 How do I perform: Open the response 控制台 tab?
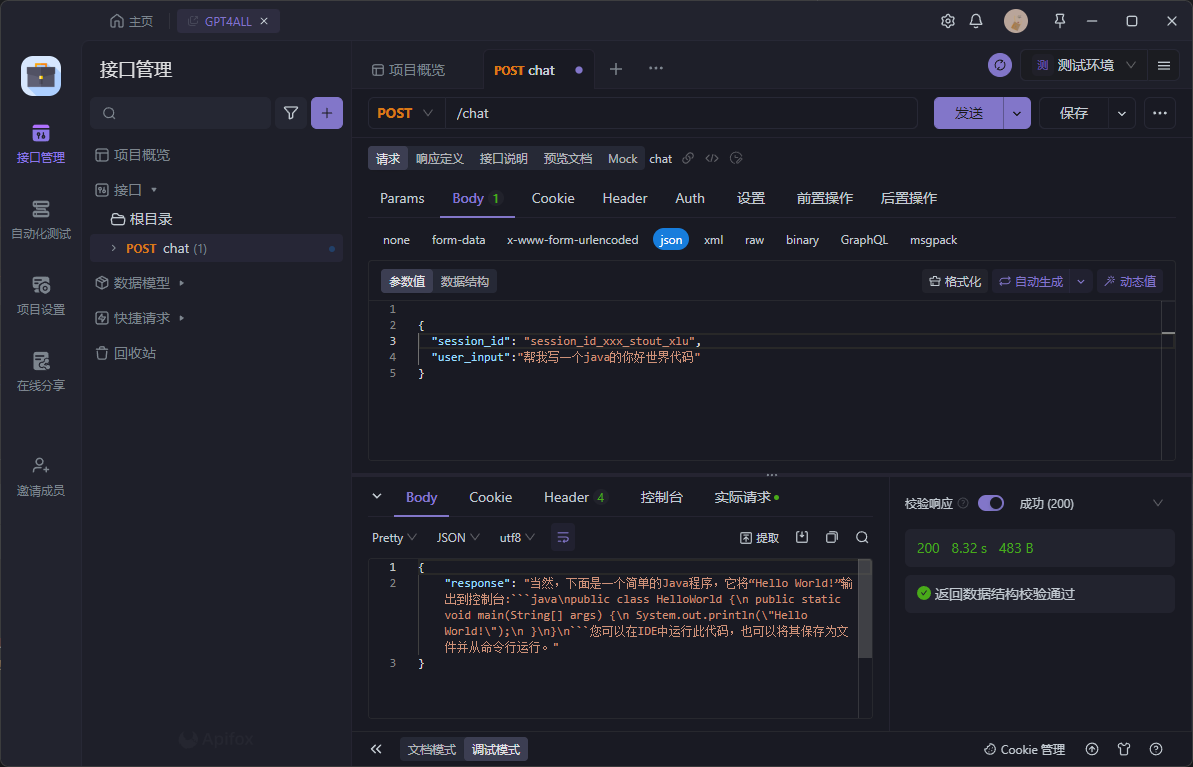[661, 497]
